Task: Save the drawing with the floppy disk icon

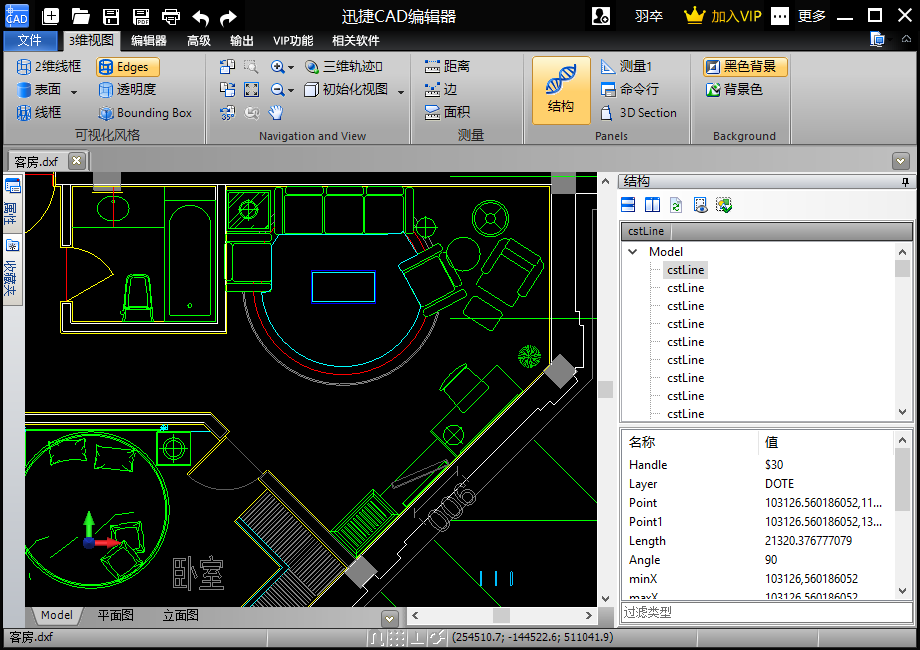Action: tap(111, 16)
